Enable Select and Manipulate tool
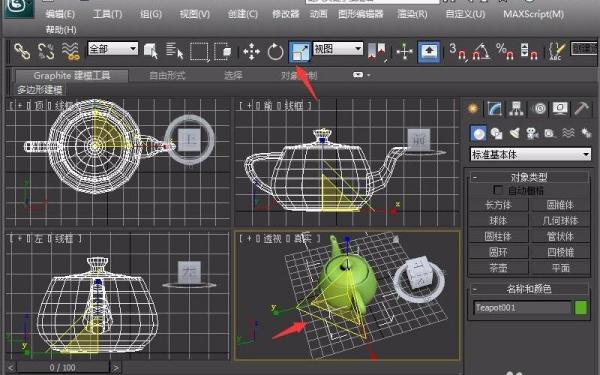 (404, 51)
